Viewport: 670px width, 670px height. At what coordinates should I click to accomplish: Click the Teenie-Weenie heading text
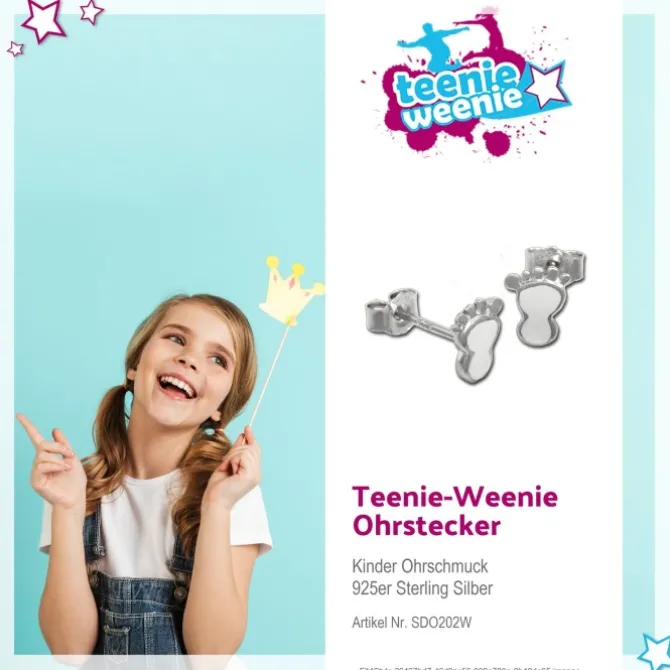pyautogui.click(x=455, y=497)
